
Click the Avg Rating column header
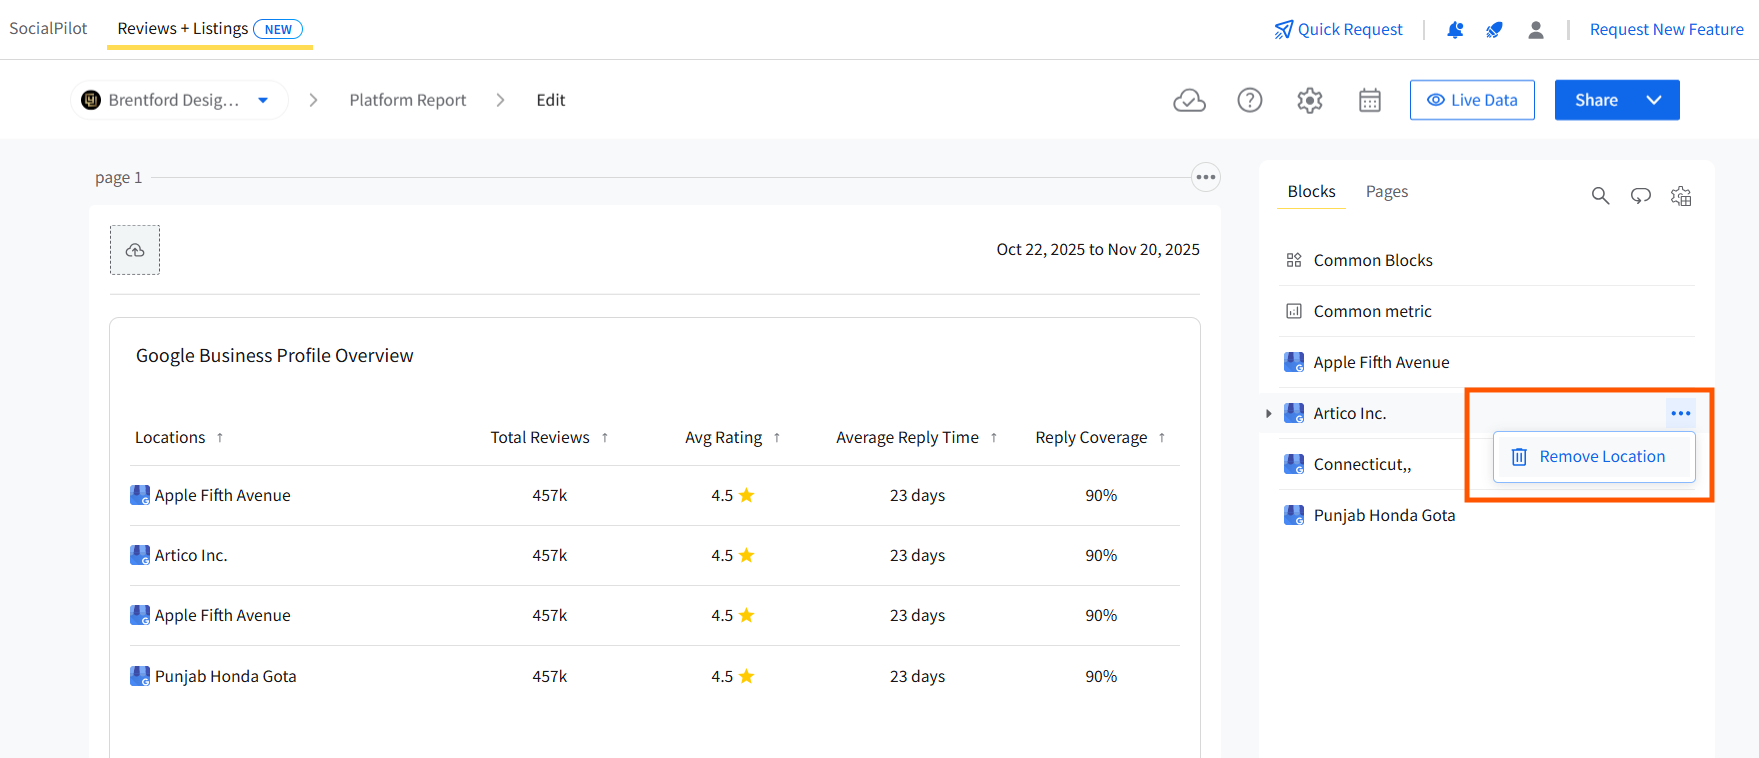[x=724, y=438]
